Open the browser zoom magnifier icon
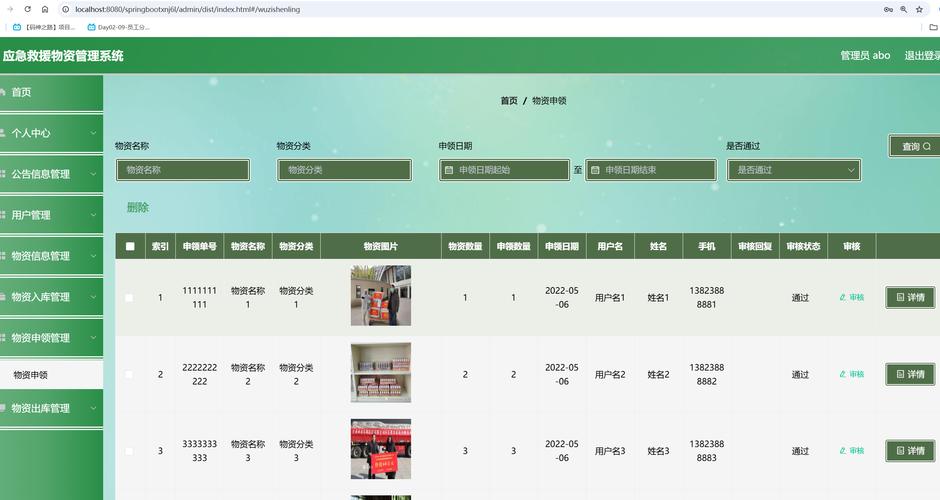 (x=903, y=10)
